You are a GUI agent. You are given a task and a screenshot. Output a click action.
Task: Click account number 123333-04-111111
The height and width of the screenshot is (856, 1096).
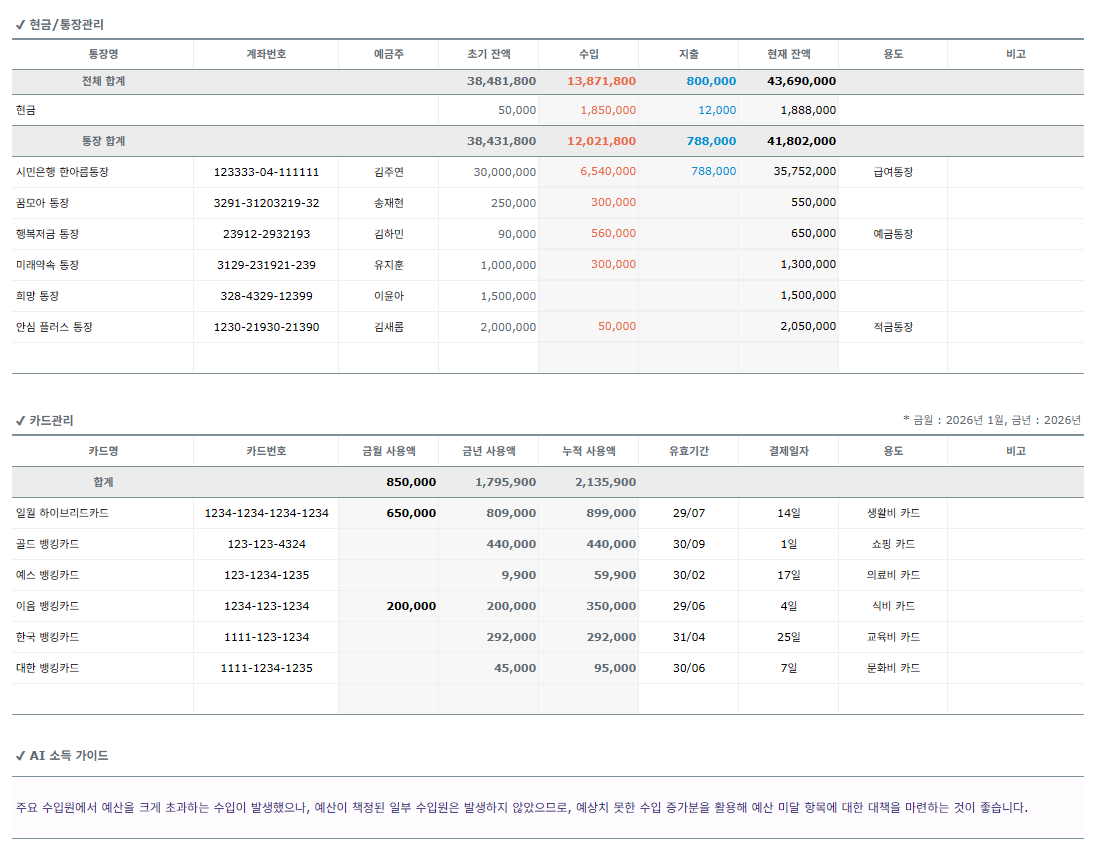[266, 172]
